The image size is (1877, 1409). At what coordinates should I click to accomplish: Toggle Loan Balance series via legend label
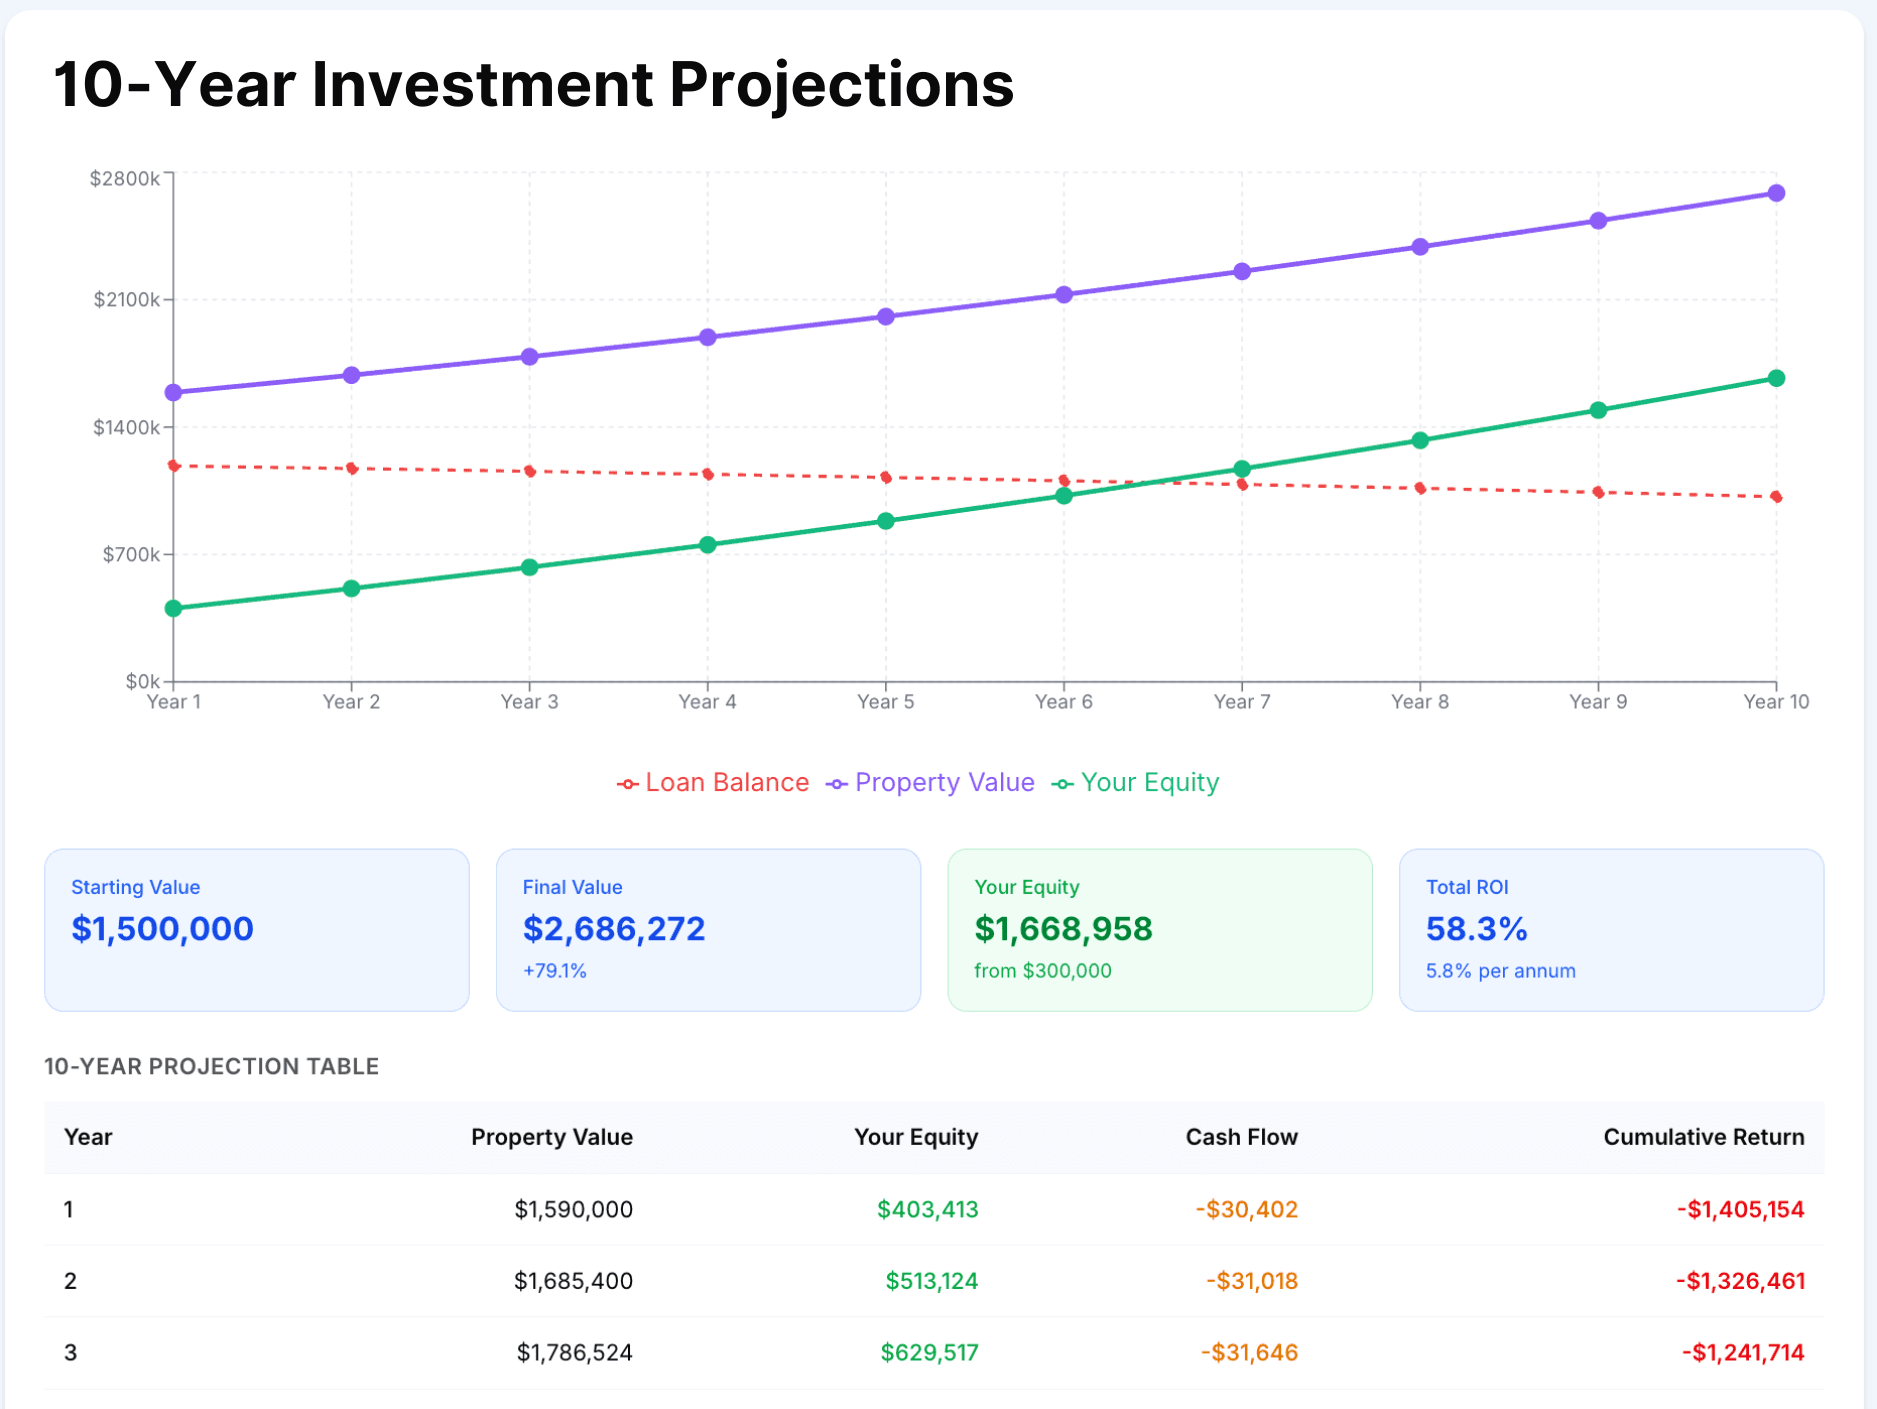coord(727,782)
